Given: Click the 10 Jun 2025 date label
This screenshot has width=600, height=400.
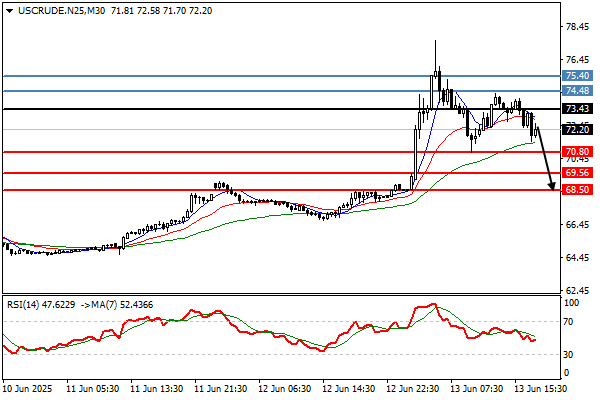Looking at the screenshot, I should coord(28,389).
